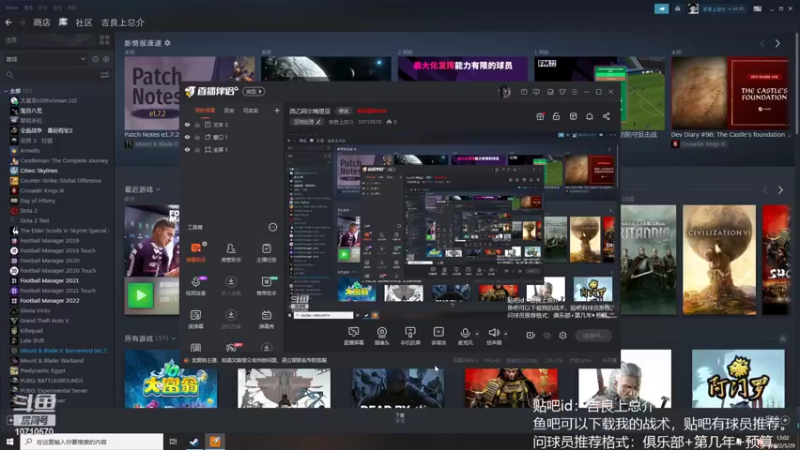Image resolution: width=800 pixels, height=450 pixels.
Task: Open 新情报速递 settings gear in Steam
Action: click(167, 43)
